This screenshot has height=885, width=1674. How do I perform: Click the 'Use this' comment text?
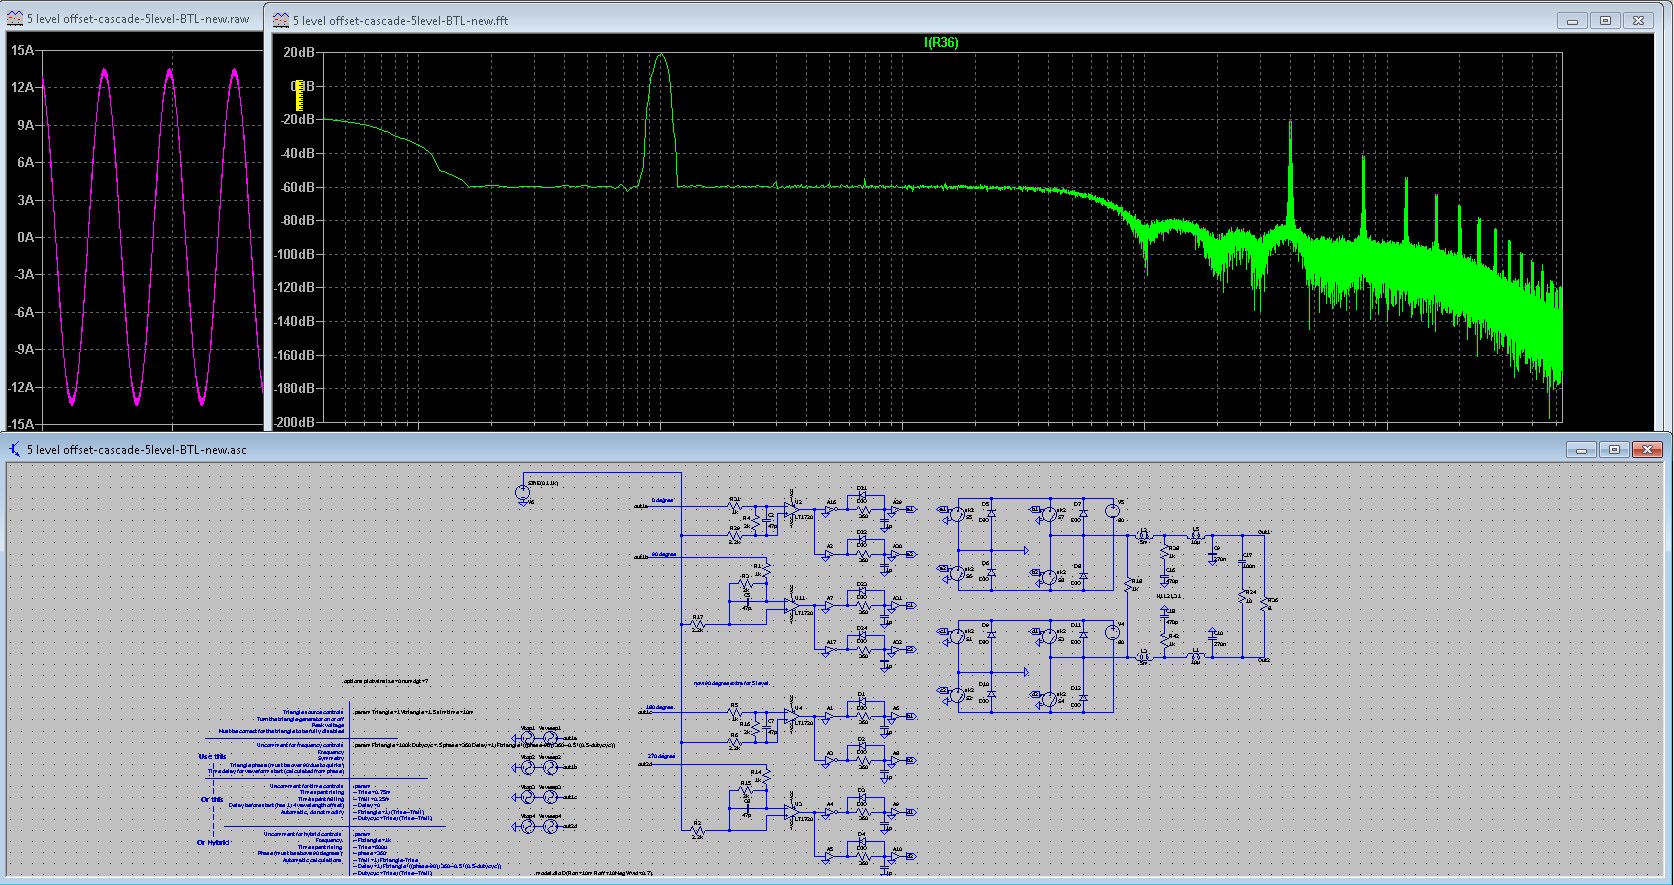[212, 756]
